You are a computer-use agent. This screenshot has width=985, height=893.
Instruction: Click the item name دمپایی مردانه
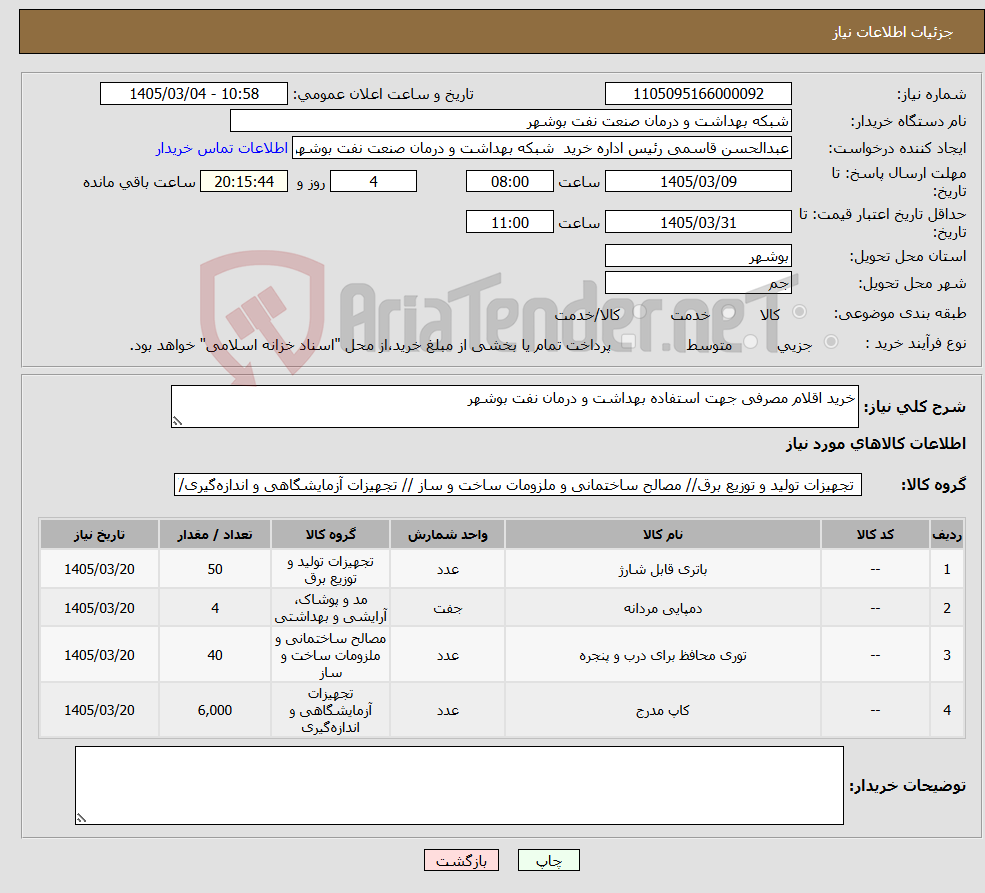[663, 609]
